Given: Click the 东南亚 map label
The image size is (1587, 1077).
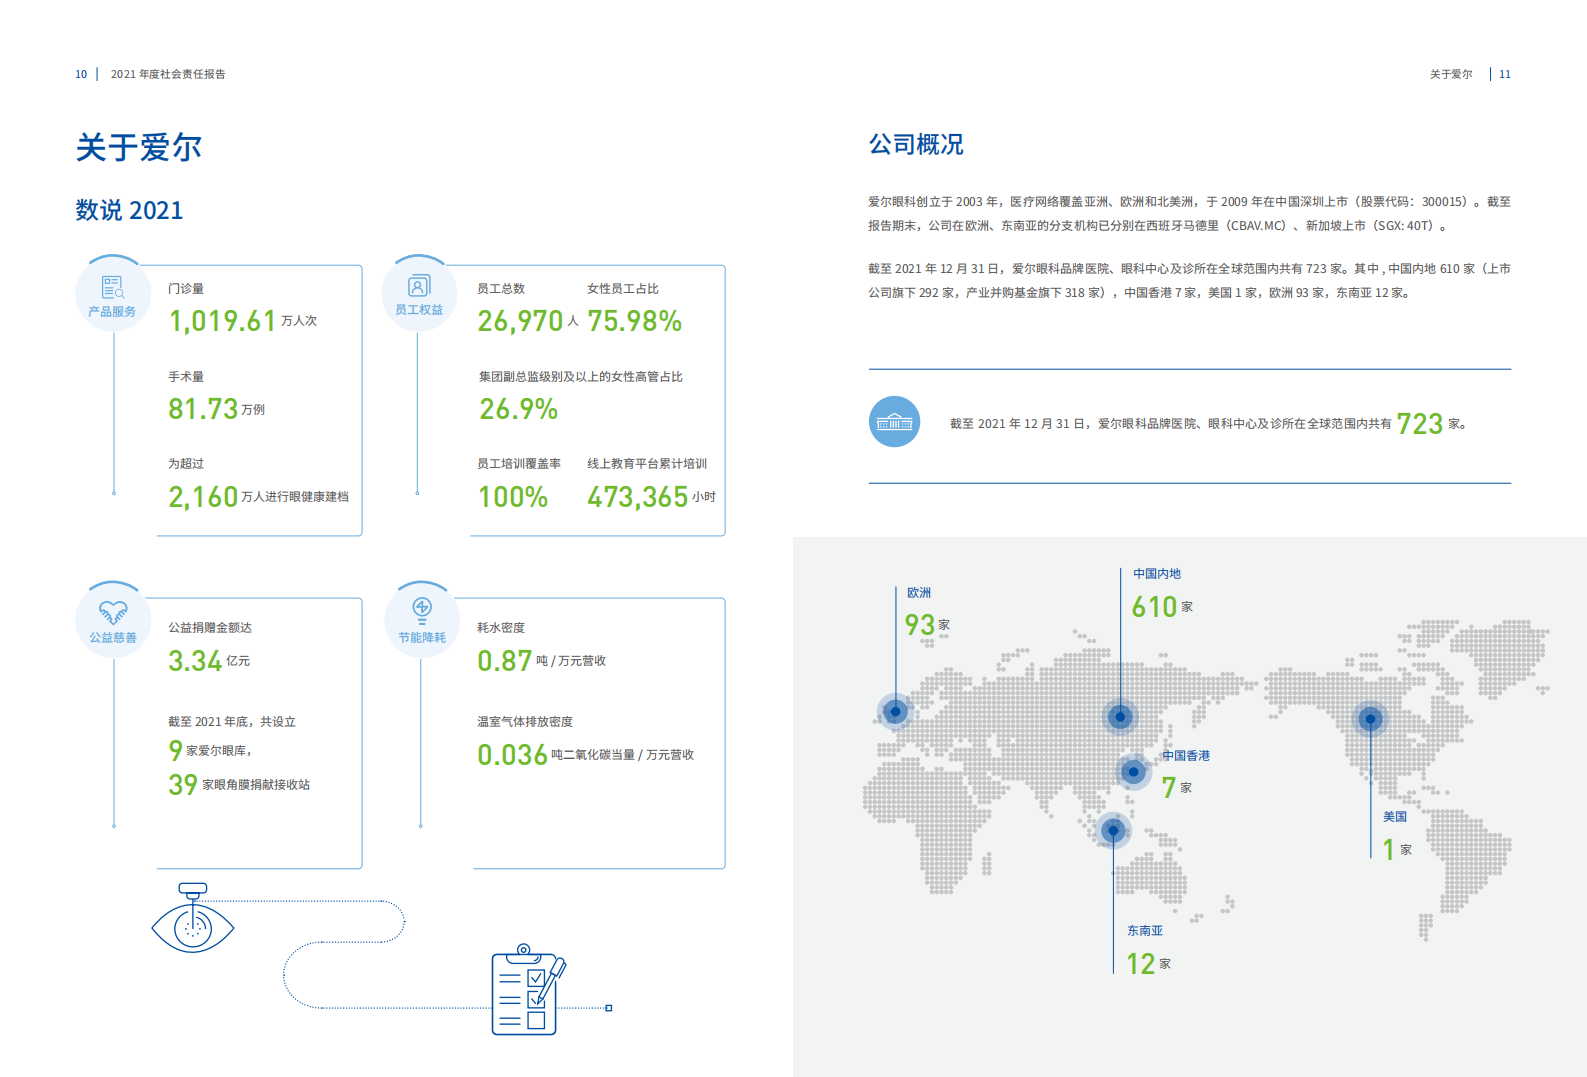Looking at the screenshot, I should (1145, 931).
